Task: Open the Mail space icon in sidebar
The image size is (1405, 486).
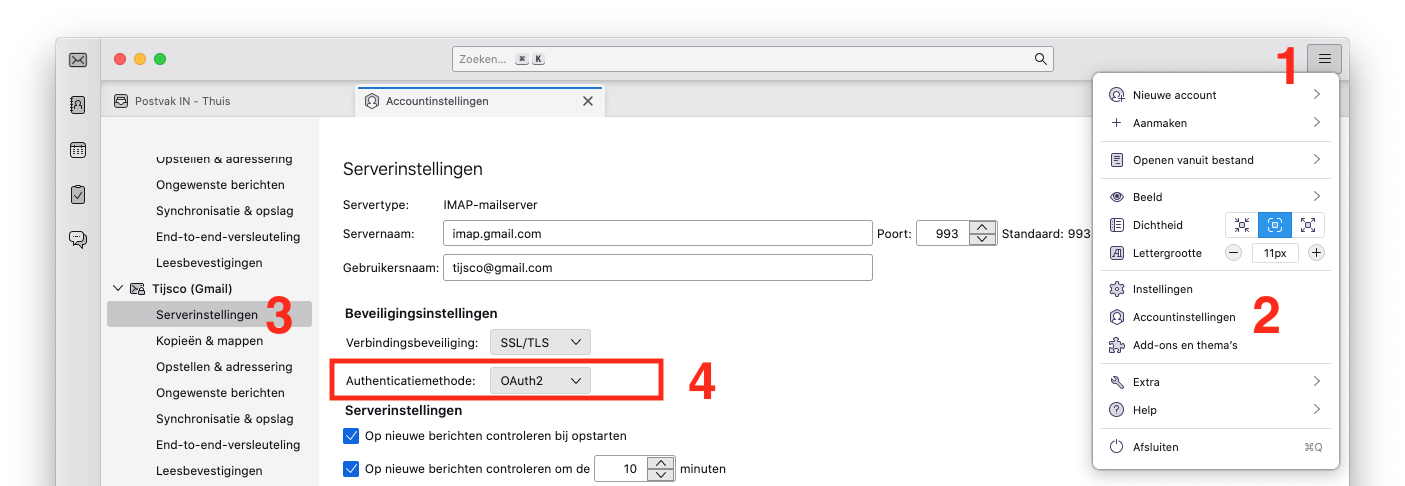Action: tap(78, 60)
